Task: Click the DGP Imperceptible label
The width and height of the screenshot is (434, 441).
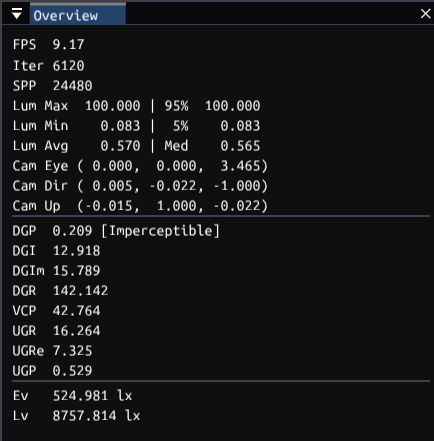Action: (x=160, y=231)
